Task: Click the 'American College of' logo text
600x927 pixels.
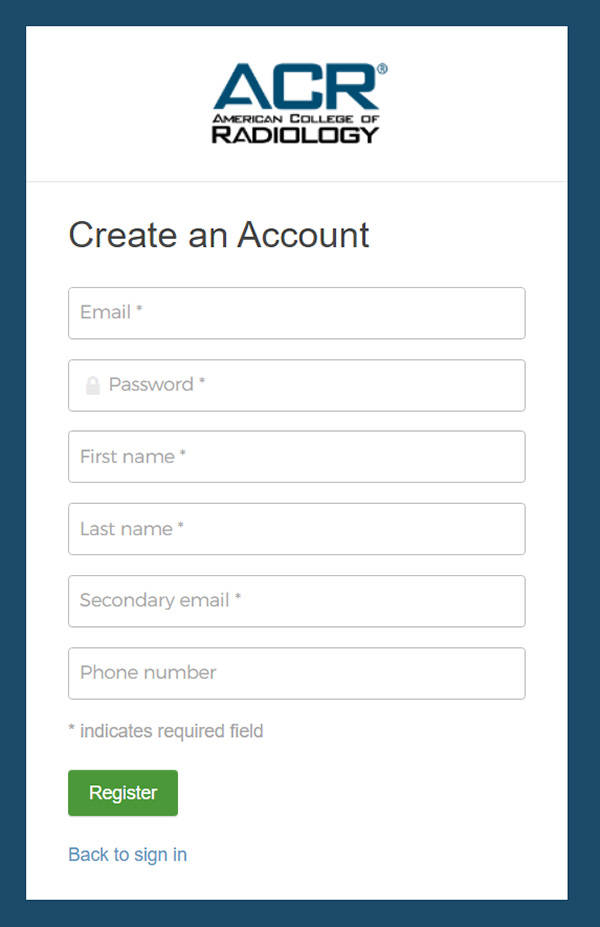Action: click(x=296, y=118)
